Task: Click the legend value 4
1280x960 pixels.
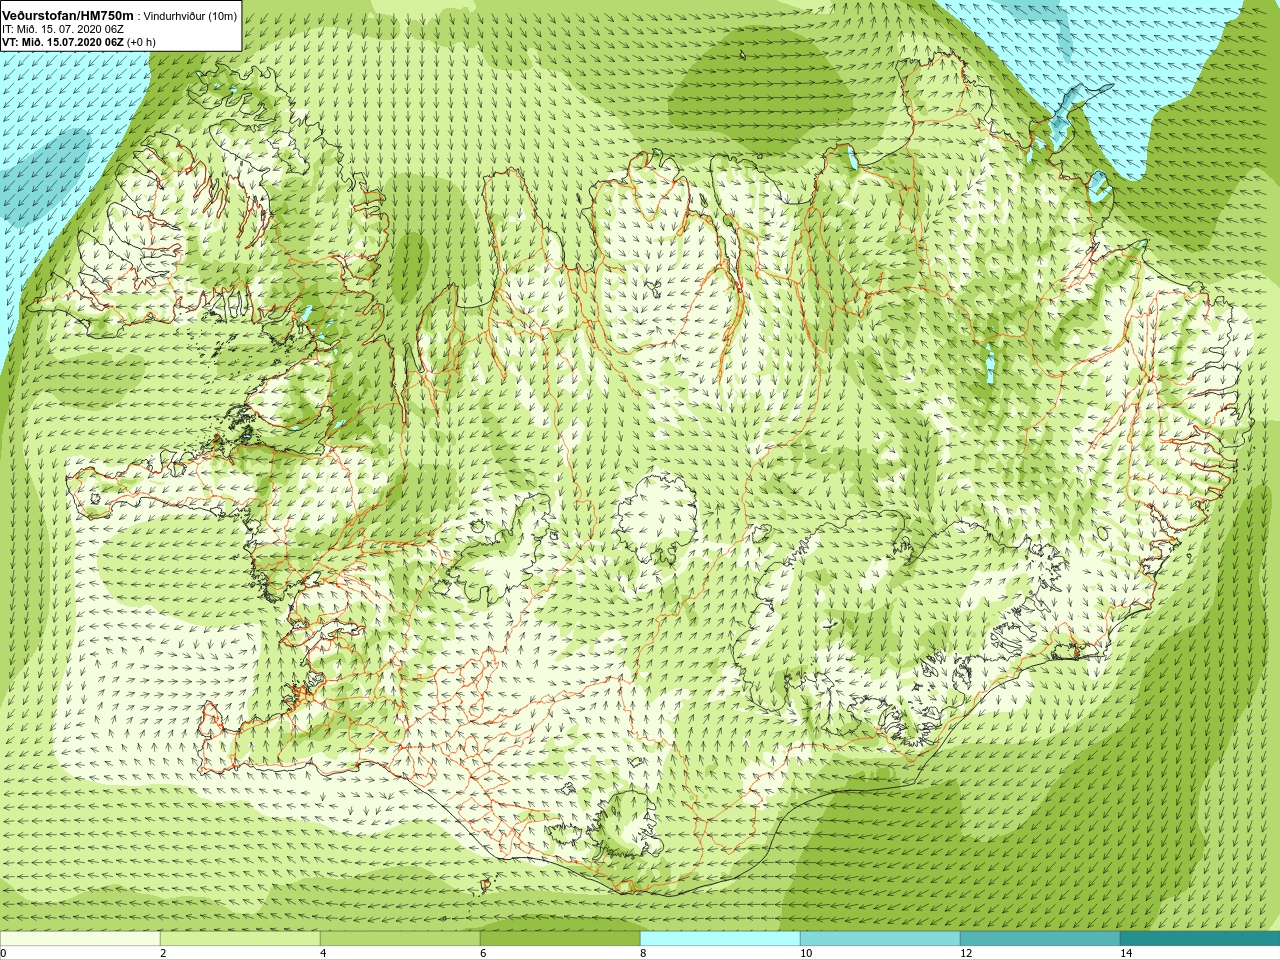Action: (x=323, y=953)
